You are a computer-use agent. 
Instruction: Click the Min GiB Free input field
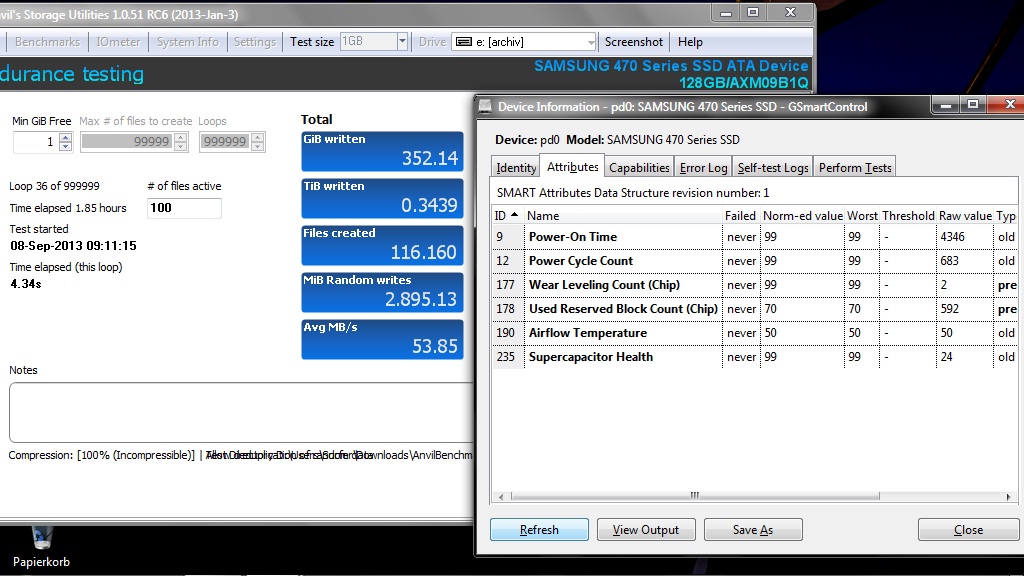36,142
